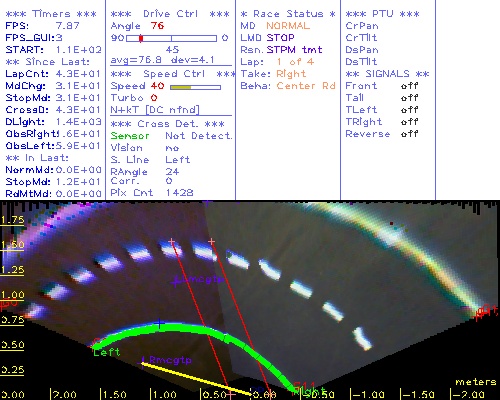Click the yellow steering direction line

pos(197,378)
